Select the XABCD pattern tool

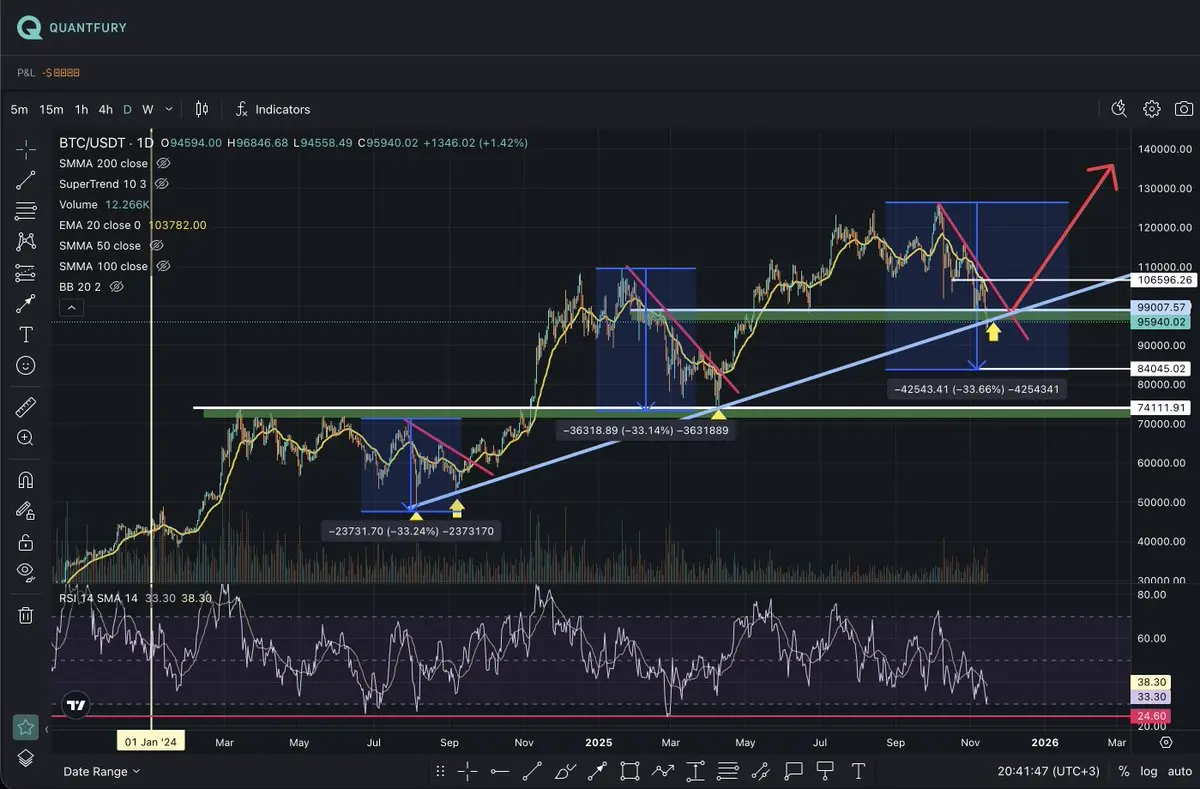[26, 242]
